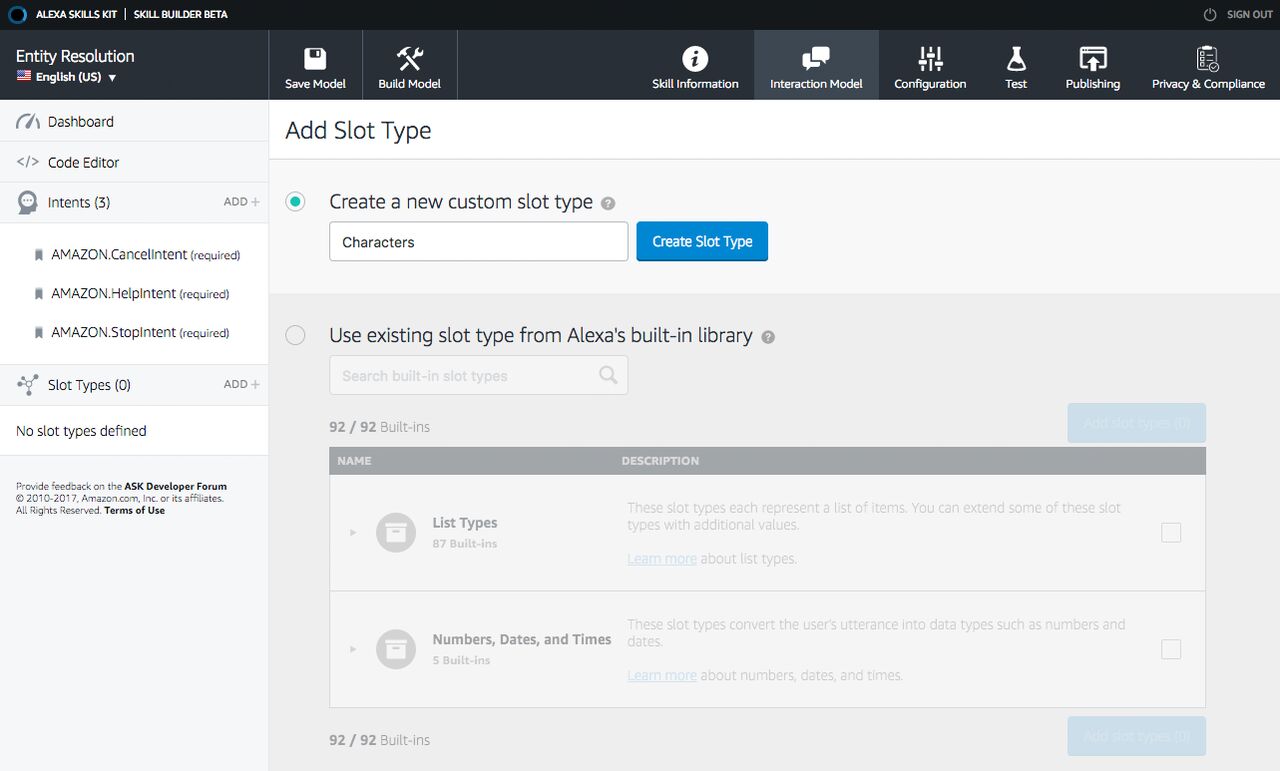Select AMAZON.CancelIntent in intents list
The height and width of the screenshot is (771, 1280).
[146, 255]
